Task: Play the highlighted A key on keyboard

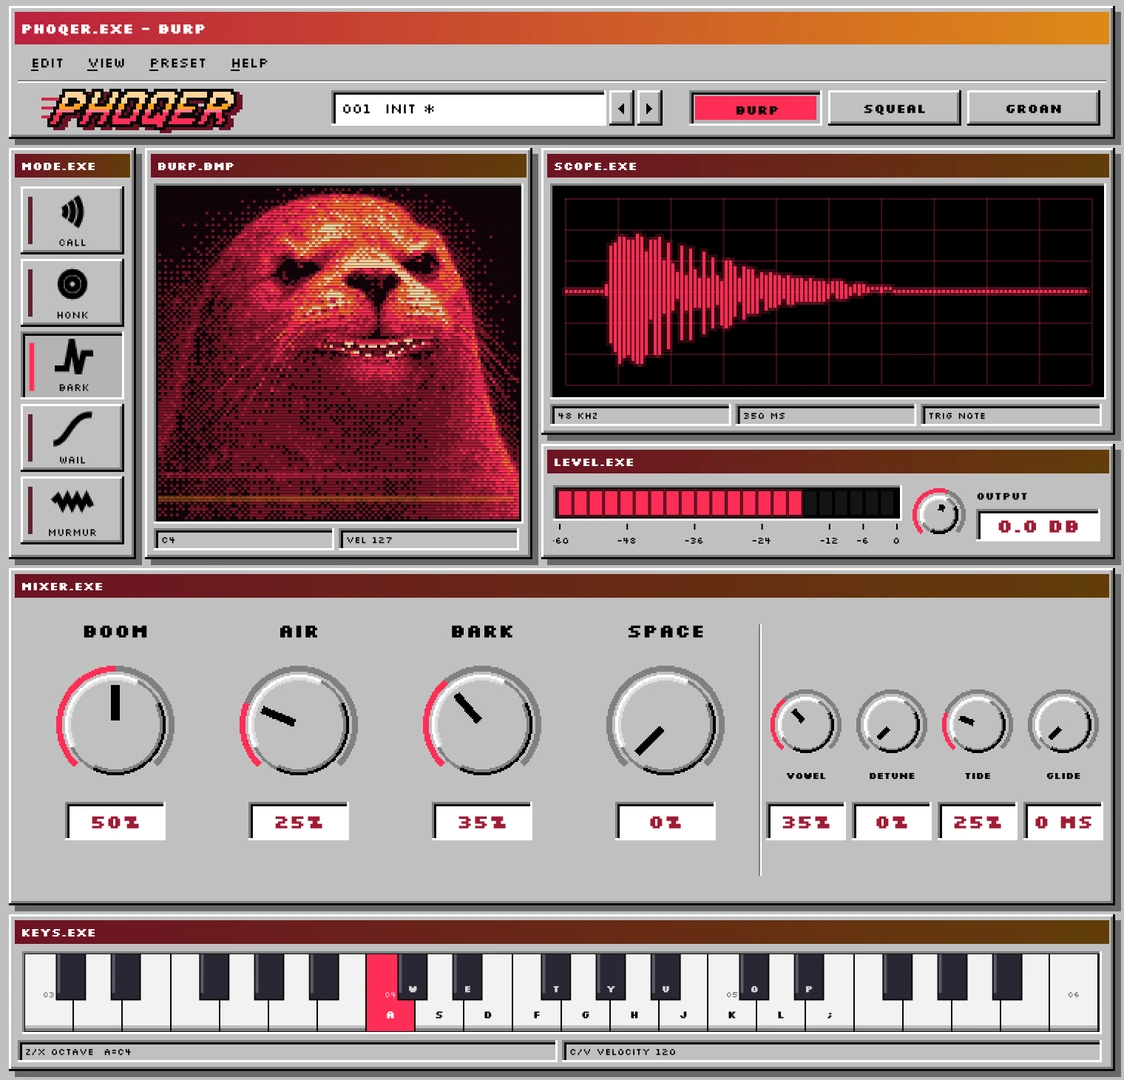Action: pos(390,1014)
